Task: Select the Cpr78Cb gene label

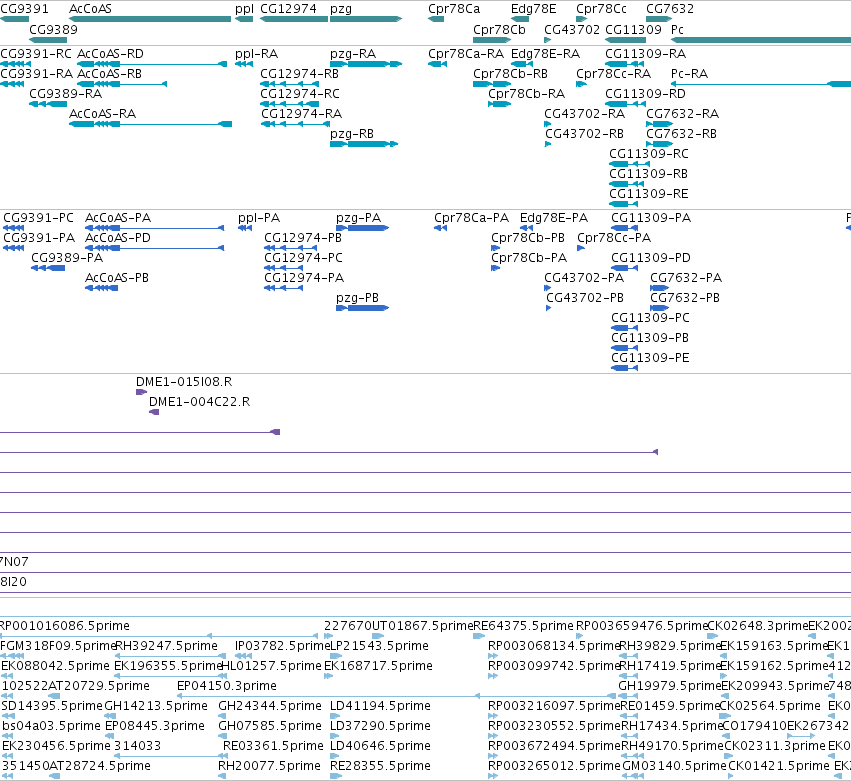Action: tap(499, 29)
